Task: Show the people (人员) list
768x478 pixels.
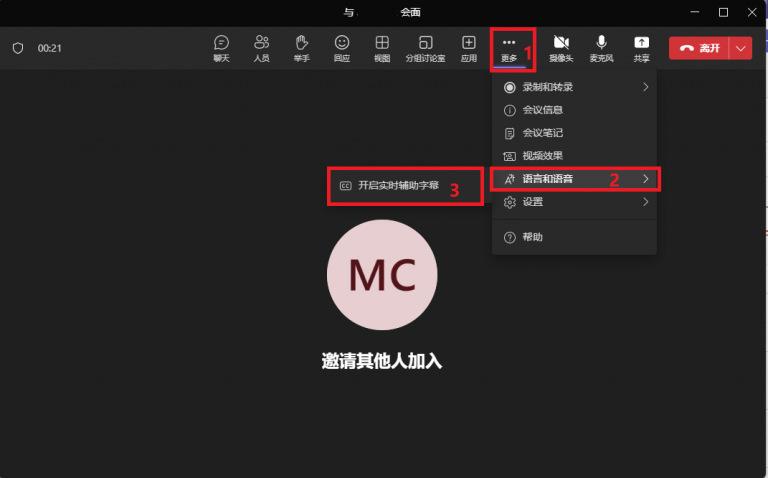Action: coord(261,47)
